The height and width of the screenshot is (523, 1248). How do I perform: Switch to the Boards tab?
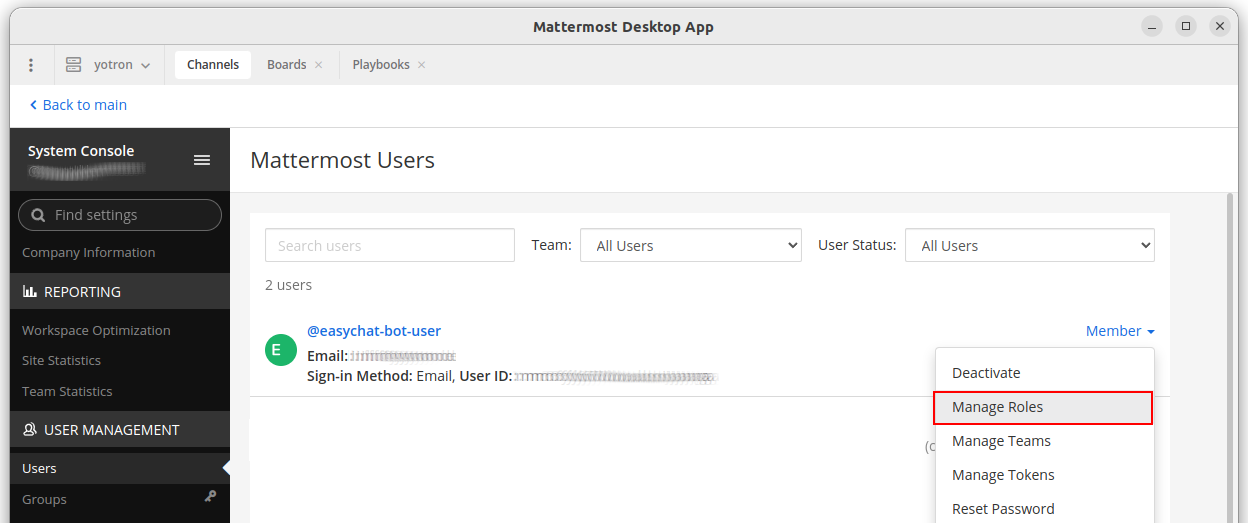pos(286,65)
